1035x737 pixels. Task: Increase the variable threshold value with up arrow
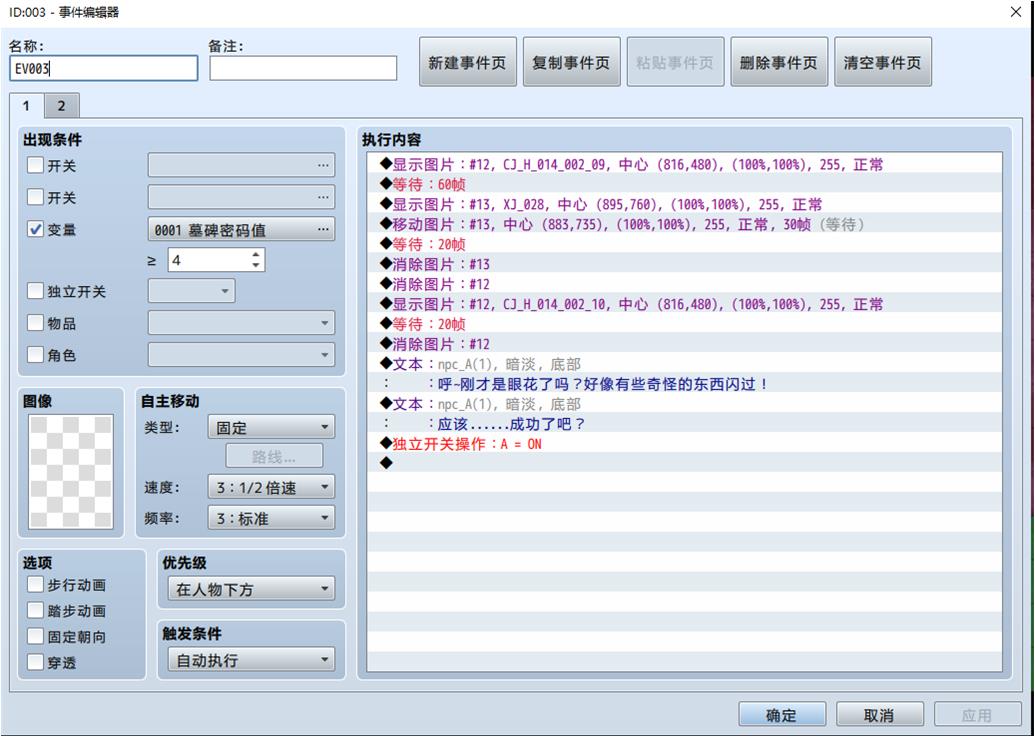(x=256, y=255)
